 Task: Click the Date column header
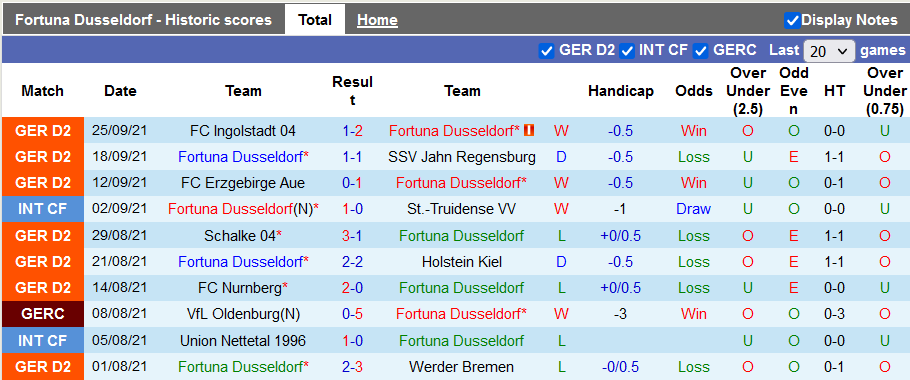click(120, 91)
